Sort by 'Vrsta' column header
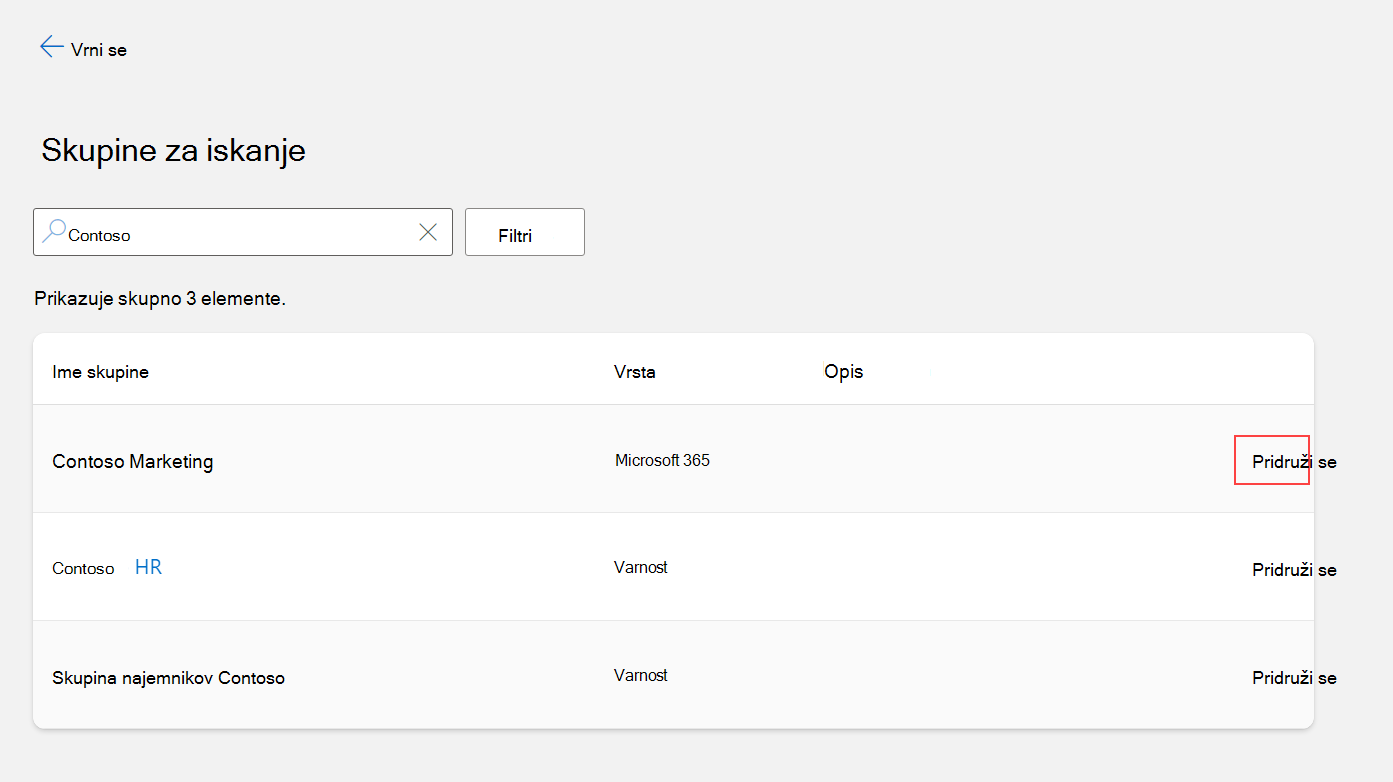Viewport: 1393px width, 782px height. point(635,372)
